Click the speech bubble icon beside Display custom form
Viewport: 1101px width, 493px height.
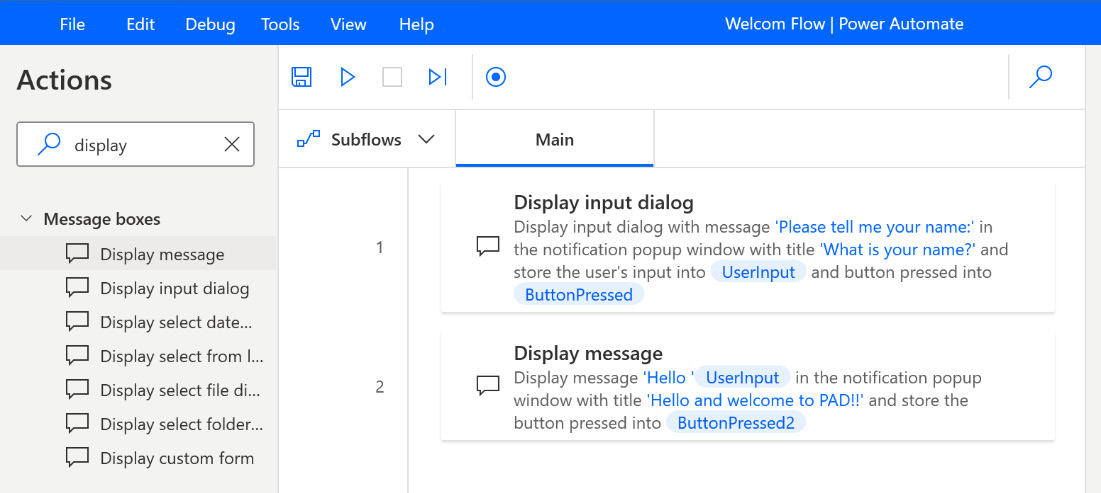pos(77,458)
